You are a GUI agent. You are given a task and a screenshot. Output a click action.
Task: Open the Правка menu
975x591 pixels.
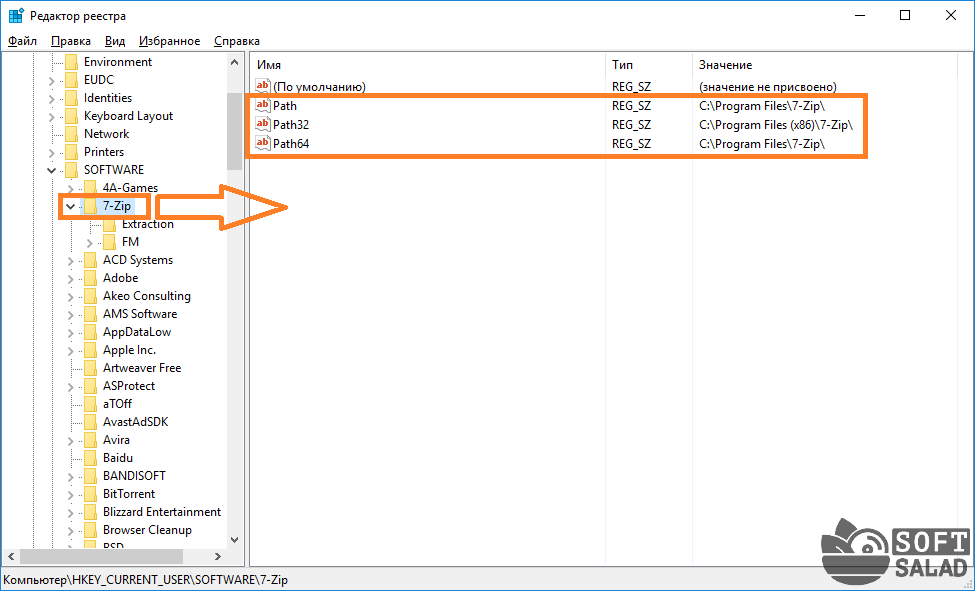coord(71,41)
